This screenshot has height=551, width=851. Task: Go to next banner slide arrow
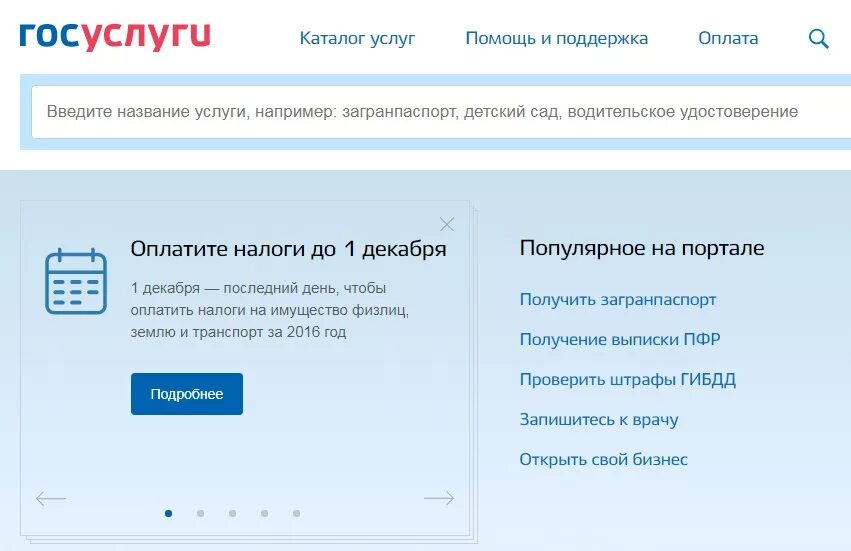point(439,498)
